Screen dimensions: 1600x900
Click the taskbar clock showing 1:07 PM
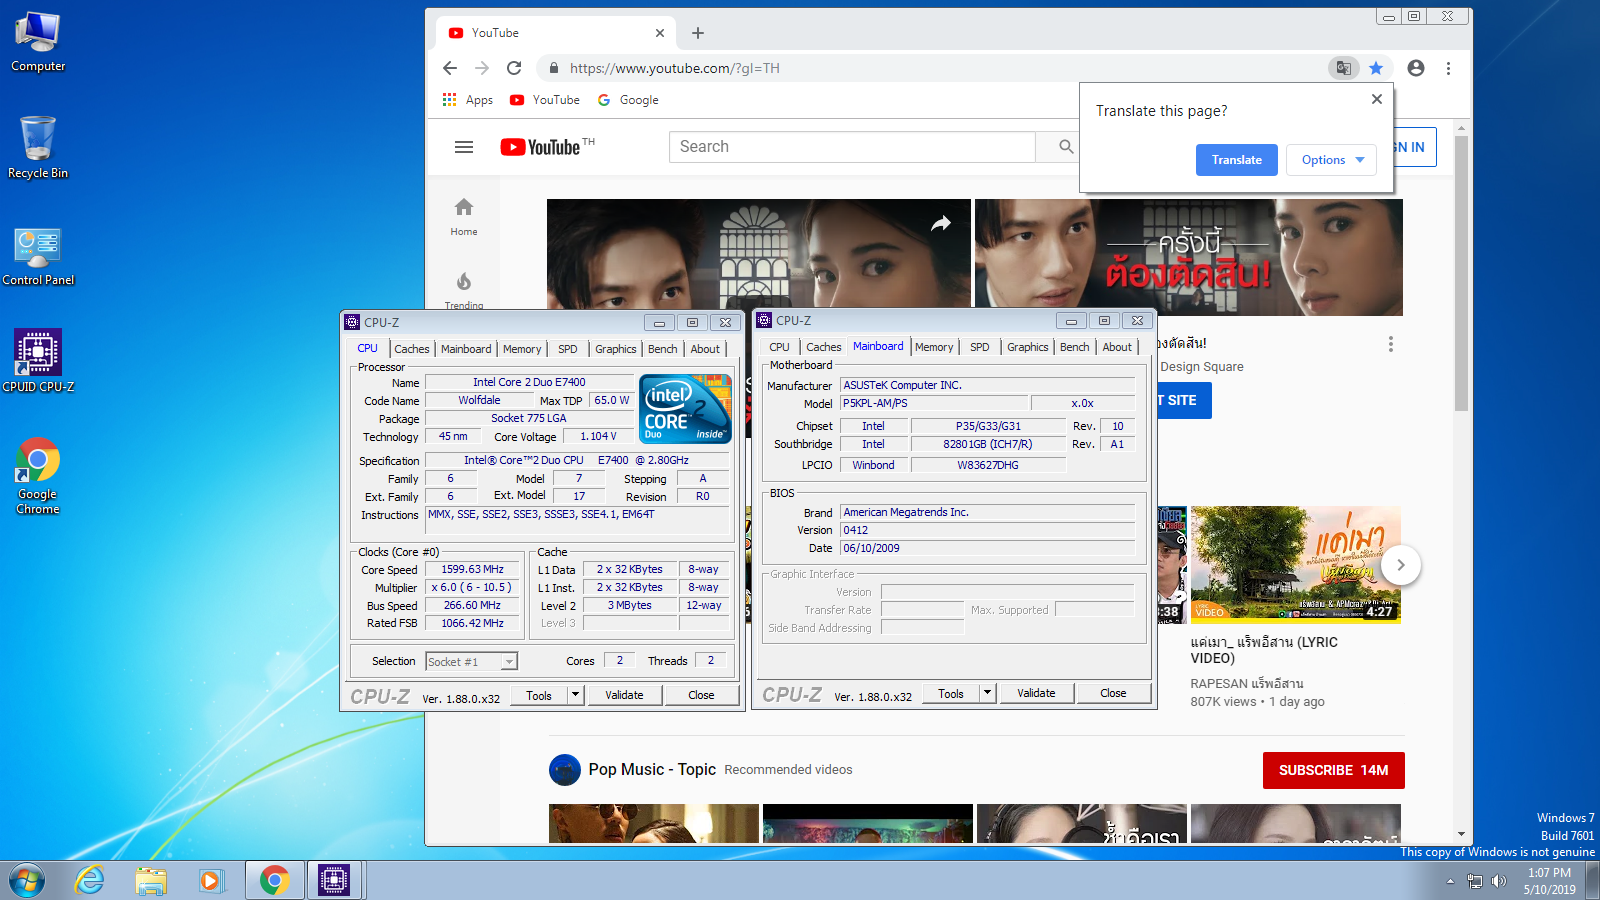point(1550,881)
